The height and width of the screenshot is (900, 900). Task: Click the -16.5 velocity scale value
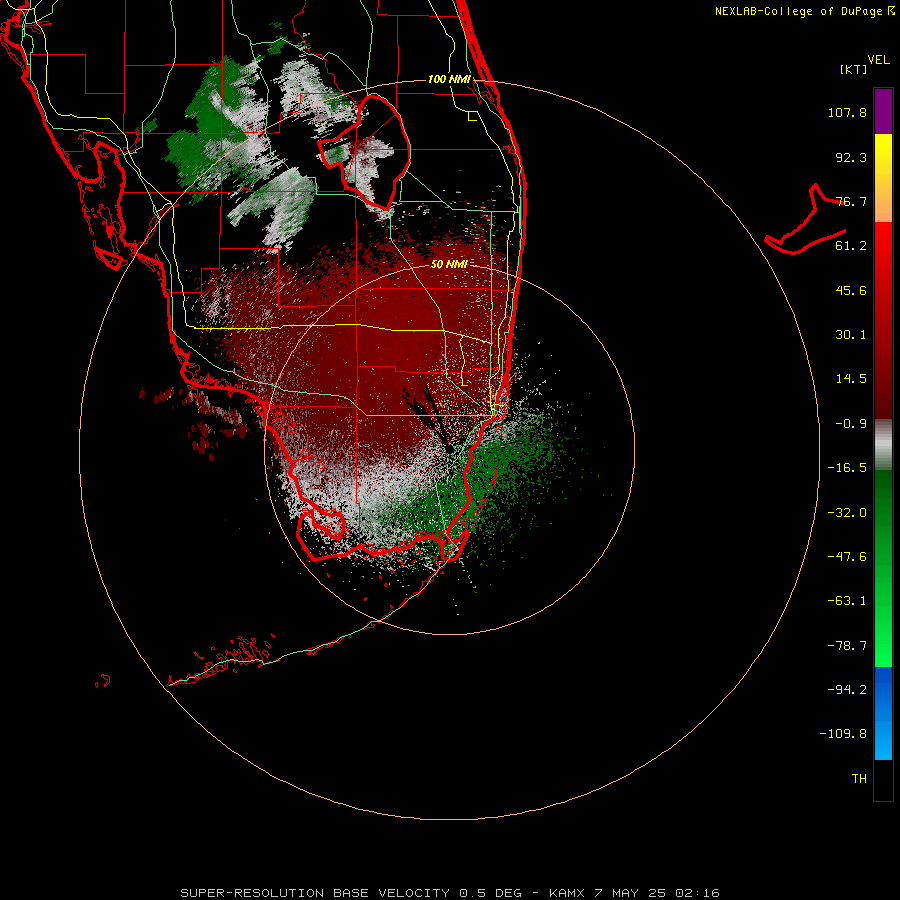coord(847,468)
